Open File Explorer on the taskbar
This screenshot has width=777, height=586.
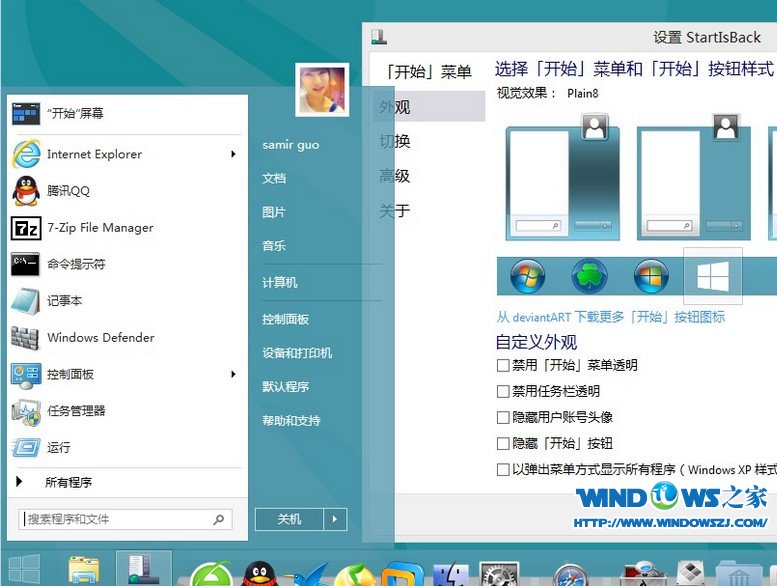[84, 570]
